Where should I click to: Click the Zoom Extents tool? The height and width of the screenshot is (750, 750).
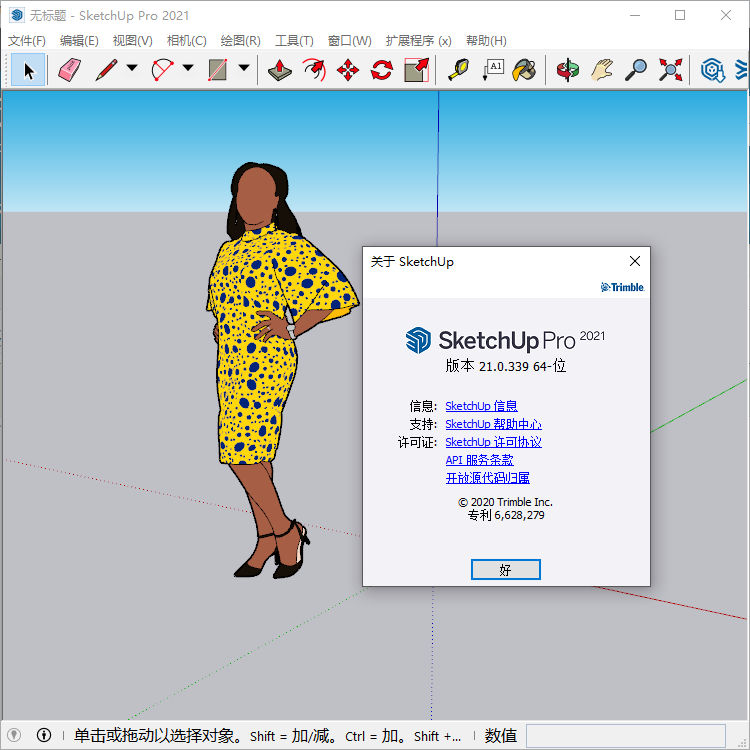(x=670, y=70)
